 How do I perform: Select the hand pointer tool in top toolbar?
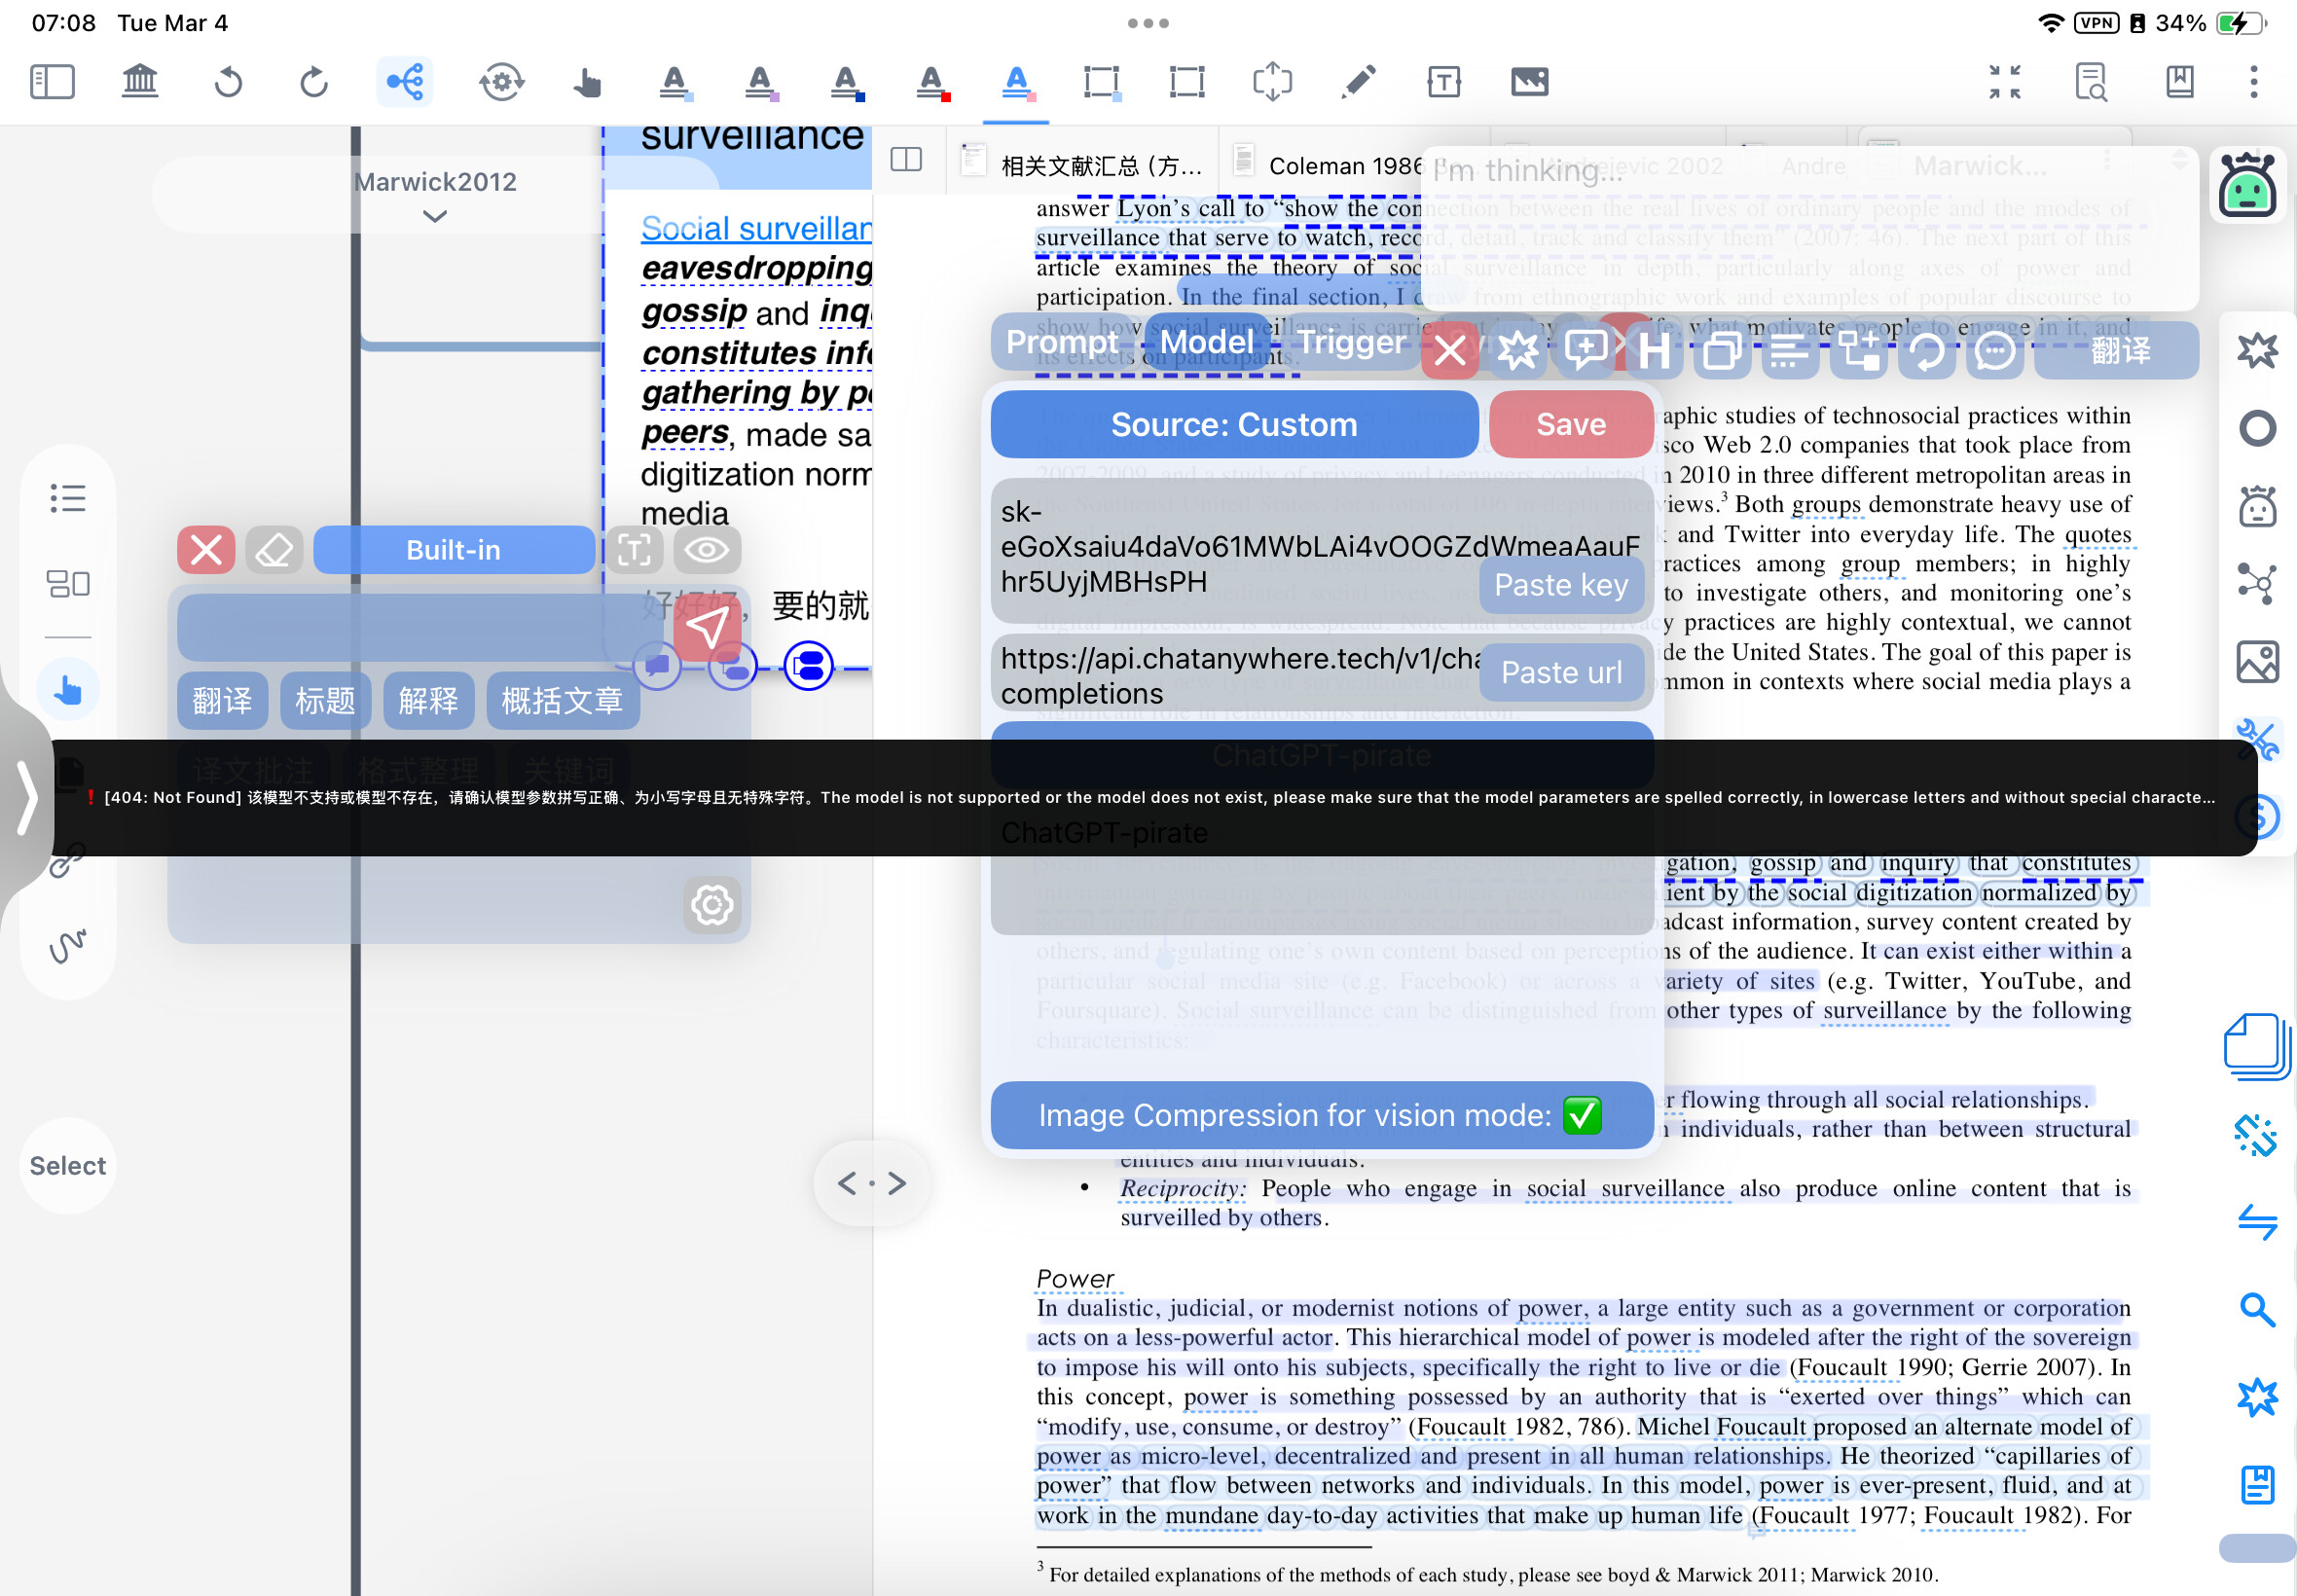click(x=587, y=81)
